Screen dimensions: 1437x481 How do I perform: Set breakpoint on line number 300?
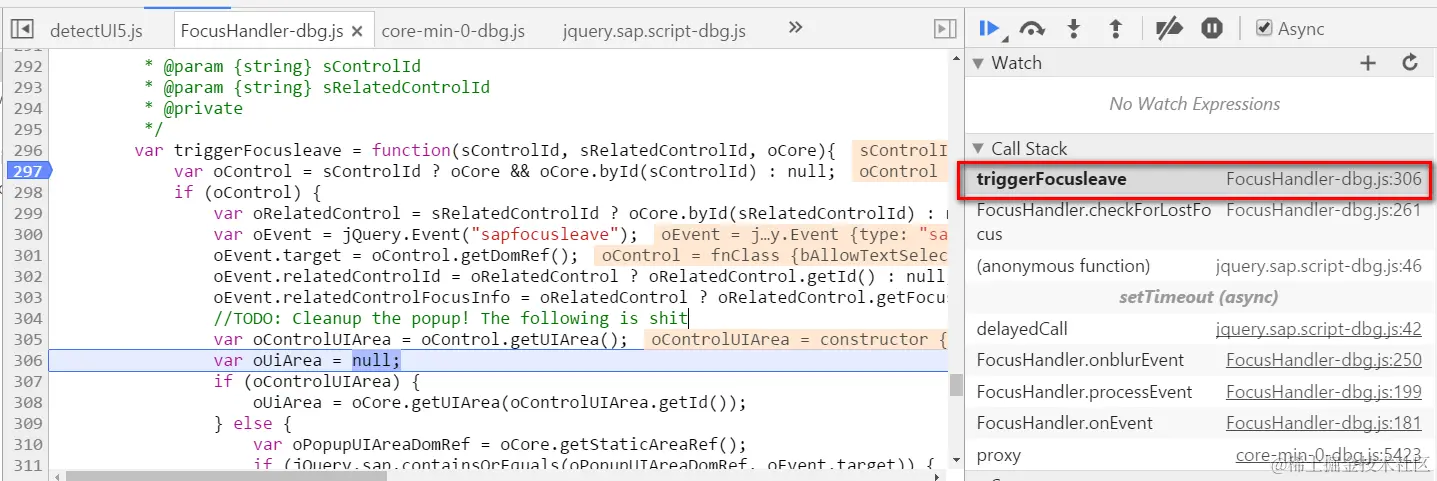(x=28, y=234)
